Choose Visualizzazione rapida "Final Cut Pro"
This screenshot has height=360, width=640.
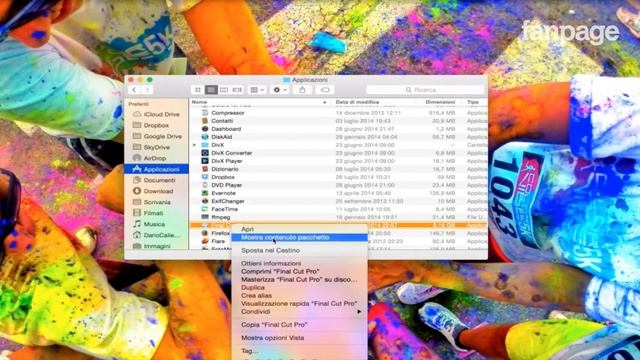tap(299, 304)
